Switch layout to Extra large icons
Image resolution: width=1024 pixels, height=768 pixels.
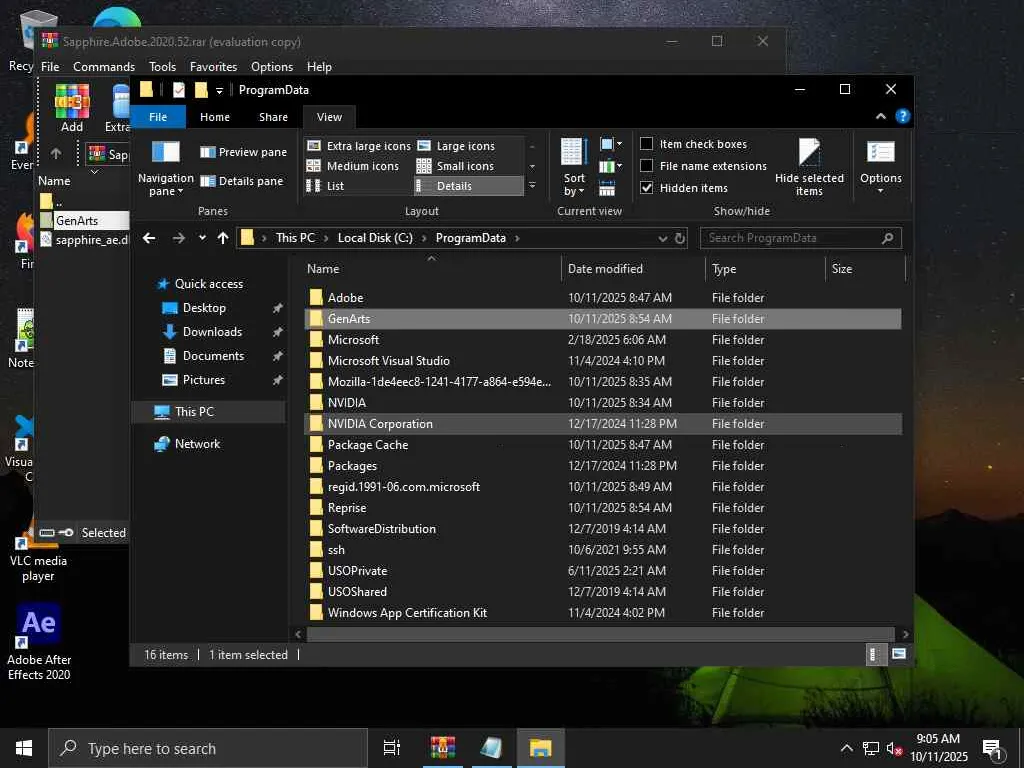(359, 146)
